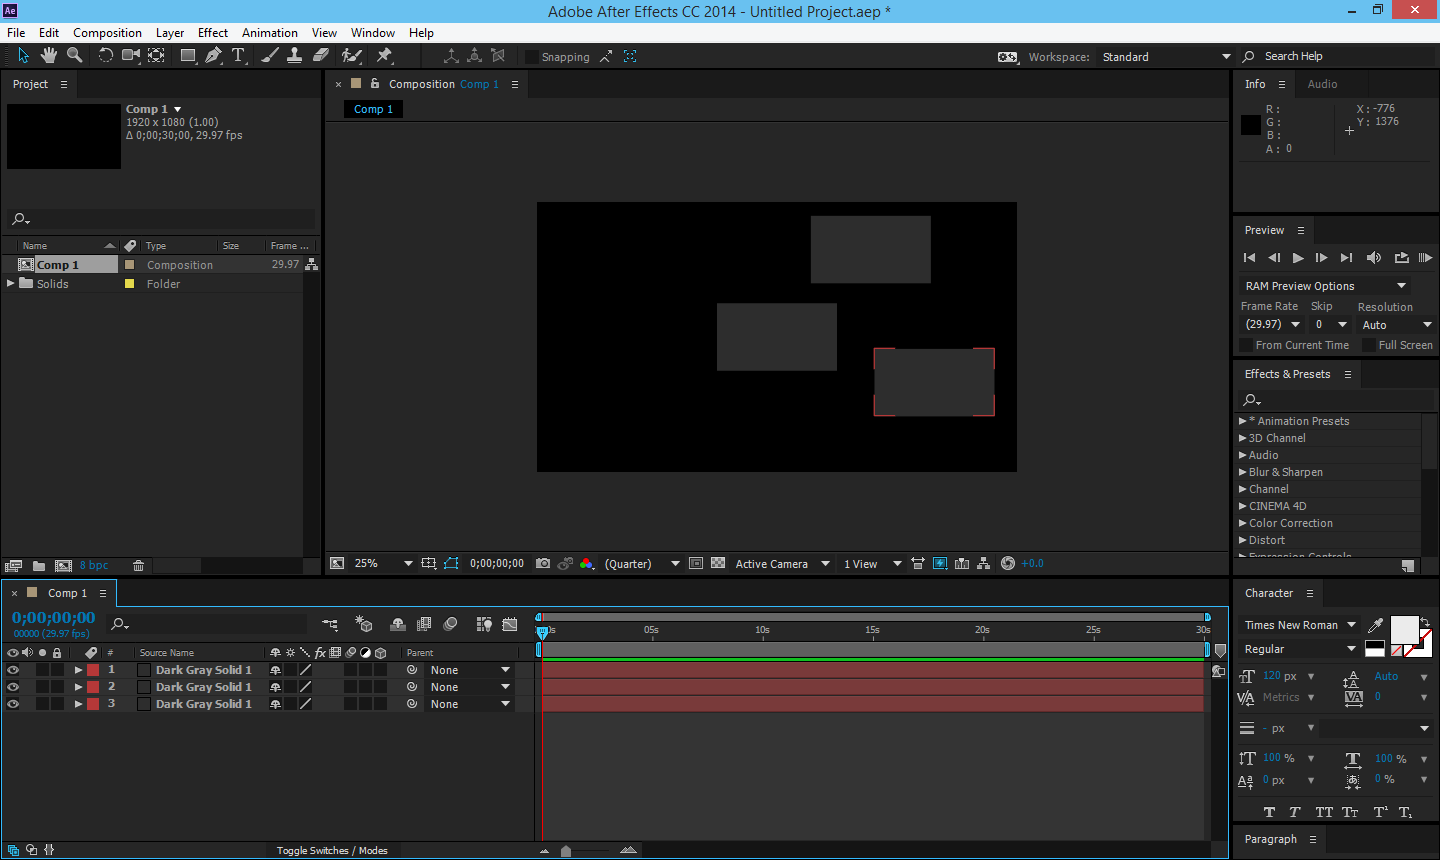Open the Animation menu
The height and width of the screenshot is (860, 1440).
pos(270,33)
